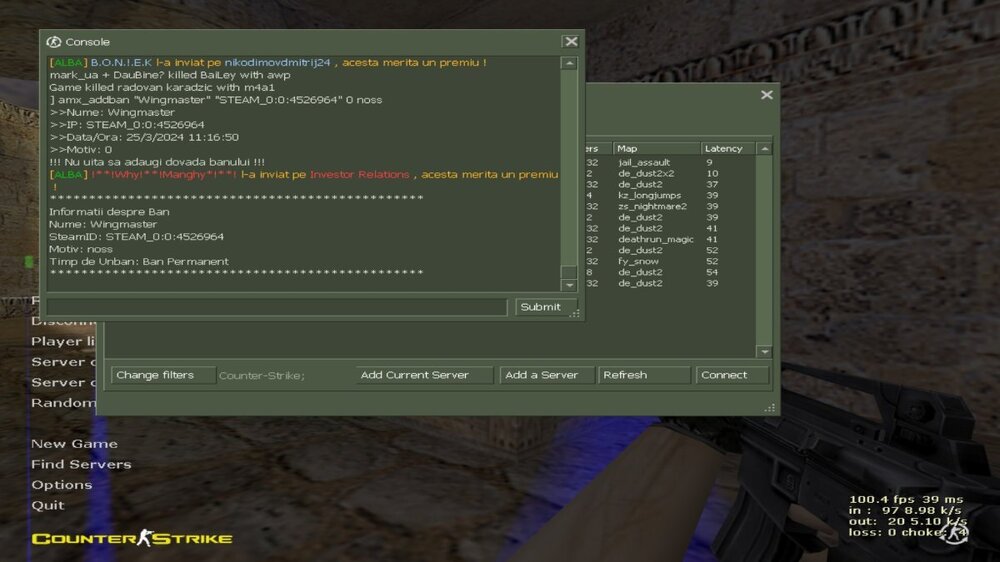Hit Refresh in the server browser
Image resolution: width=1000 pixels, height=562 pixels.
click(644, 375)
